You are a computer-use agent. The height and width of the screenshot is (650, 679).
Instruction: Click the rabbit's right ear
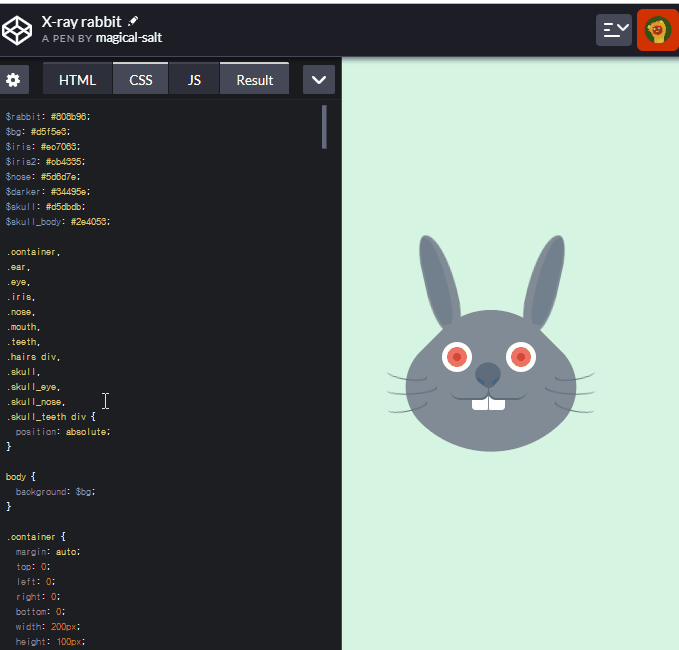pos(544,281)
